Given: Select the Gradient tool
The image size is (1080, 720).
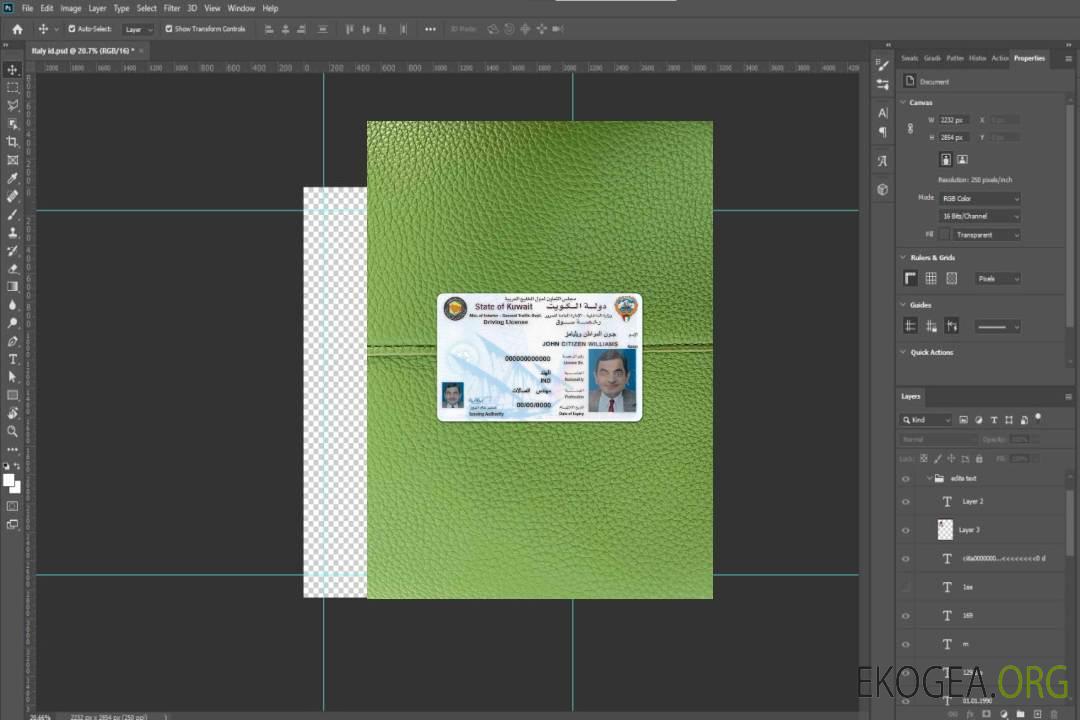Looking at the screenshot, I should tap(12, 287).
